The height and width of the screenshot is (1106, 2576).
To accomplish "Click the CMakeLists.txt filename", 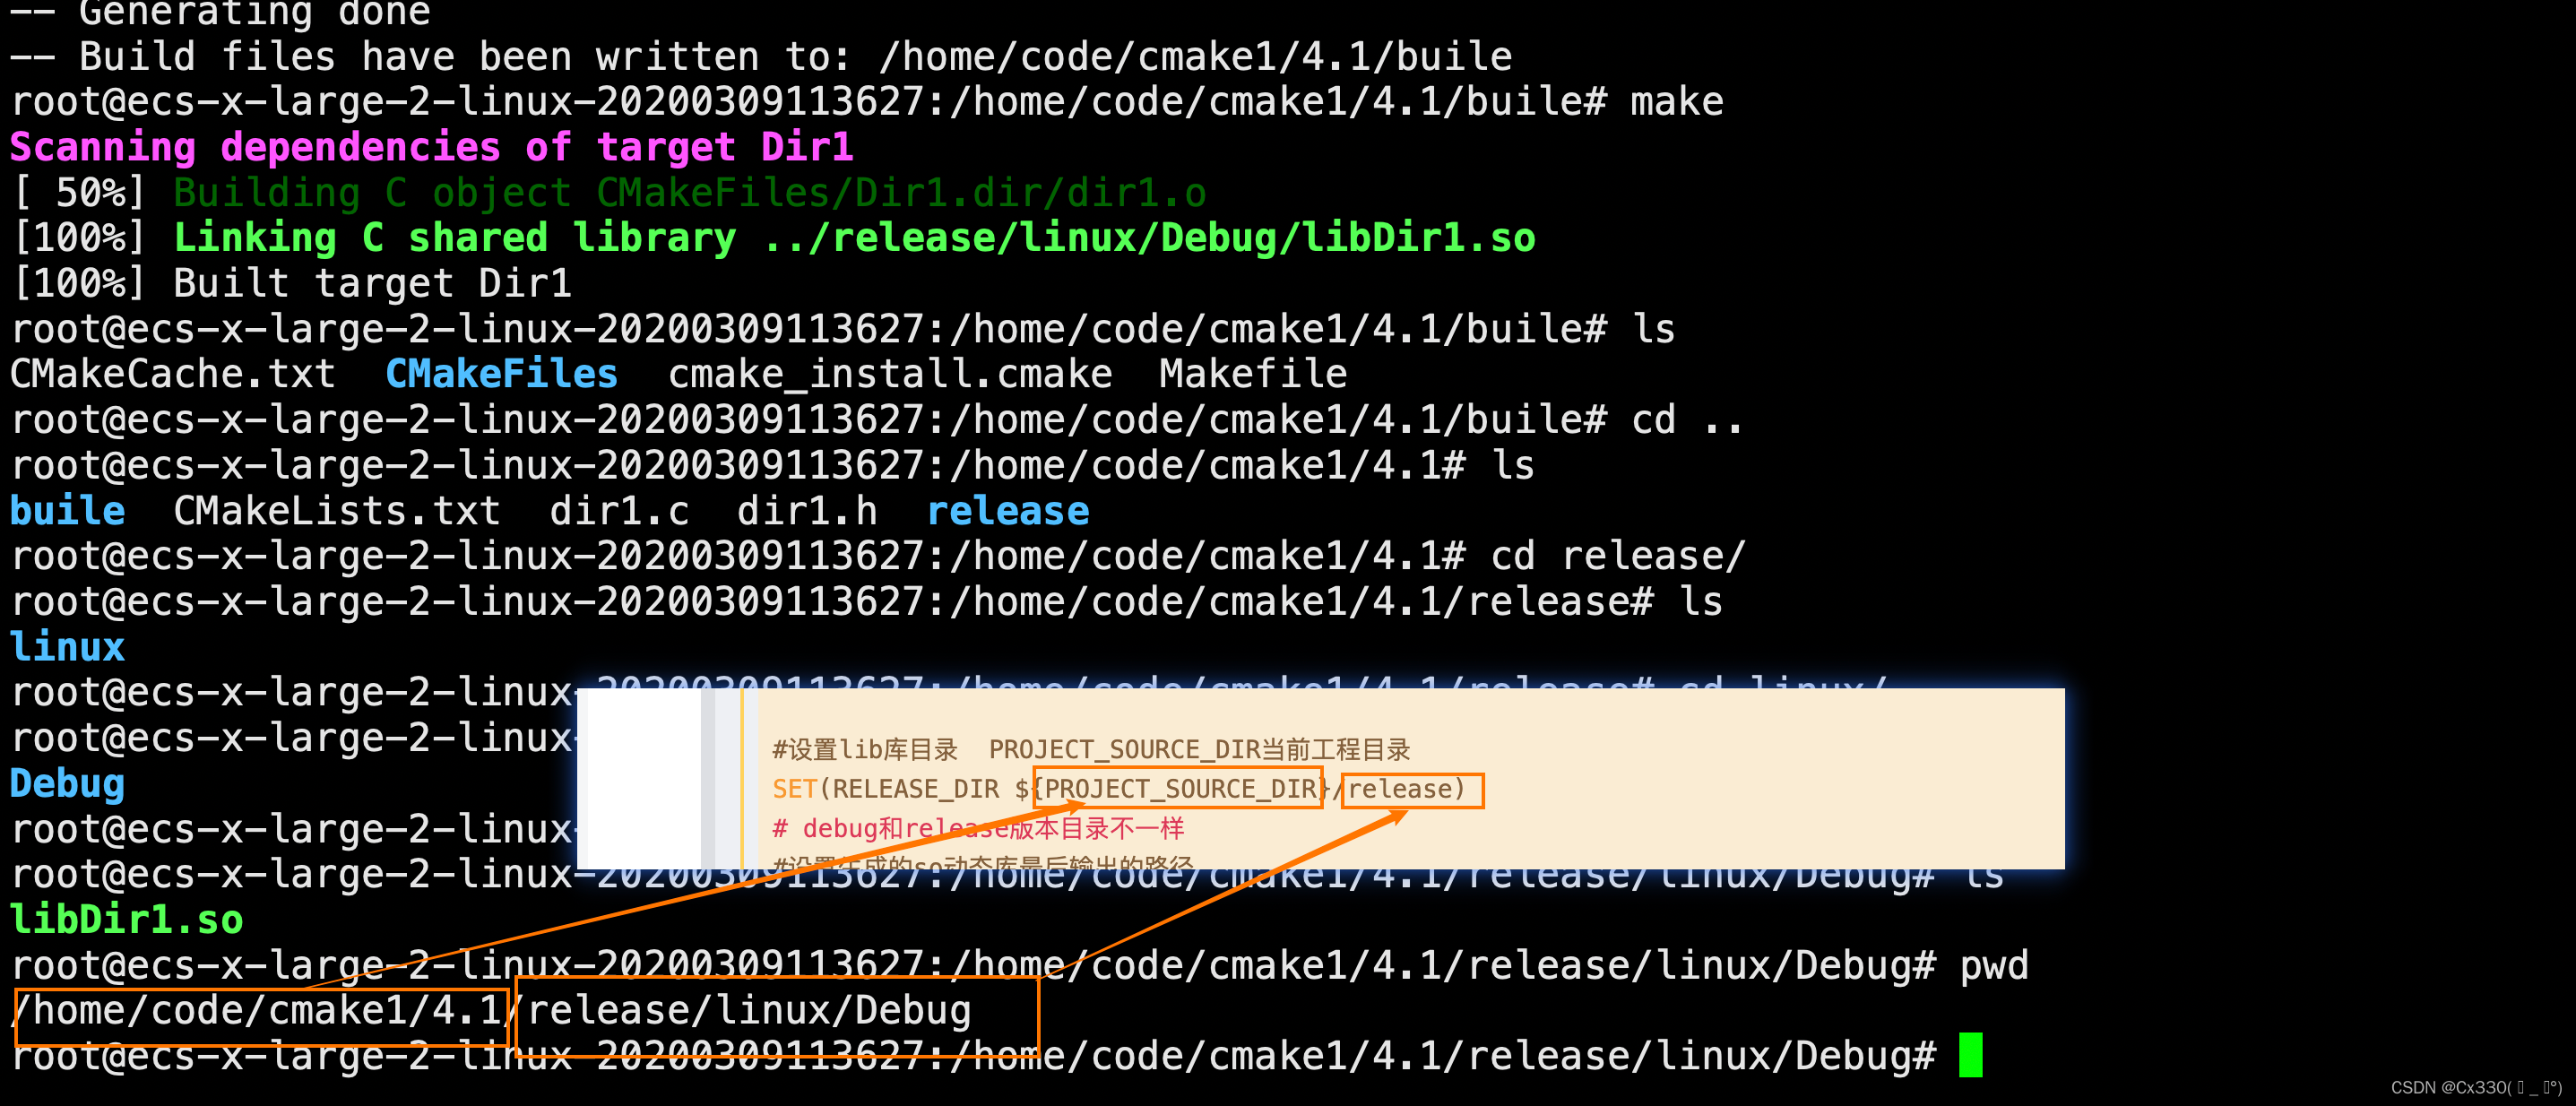I will pos(336,511).
